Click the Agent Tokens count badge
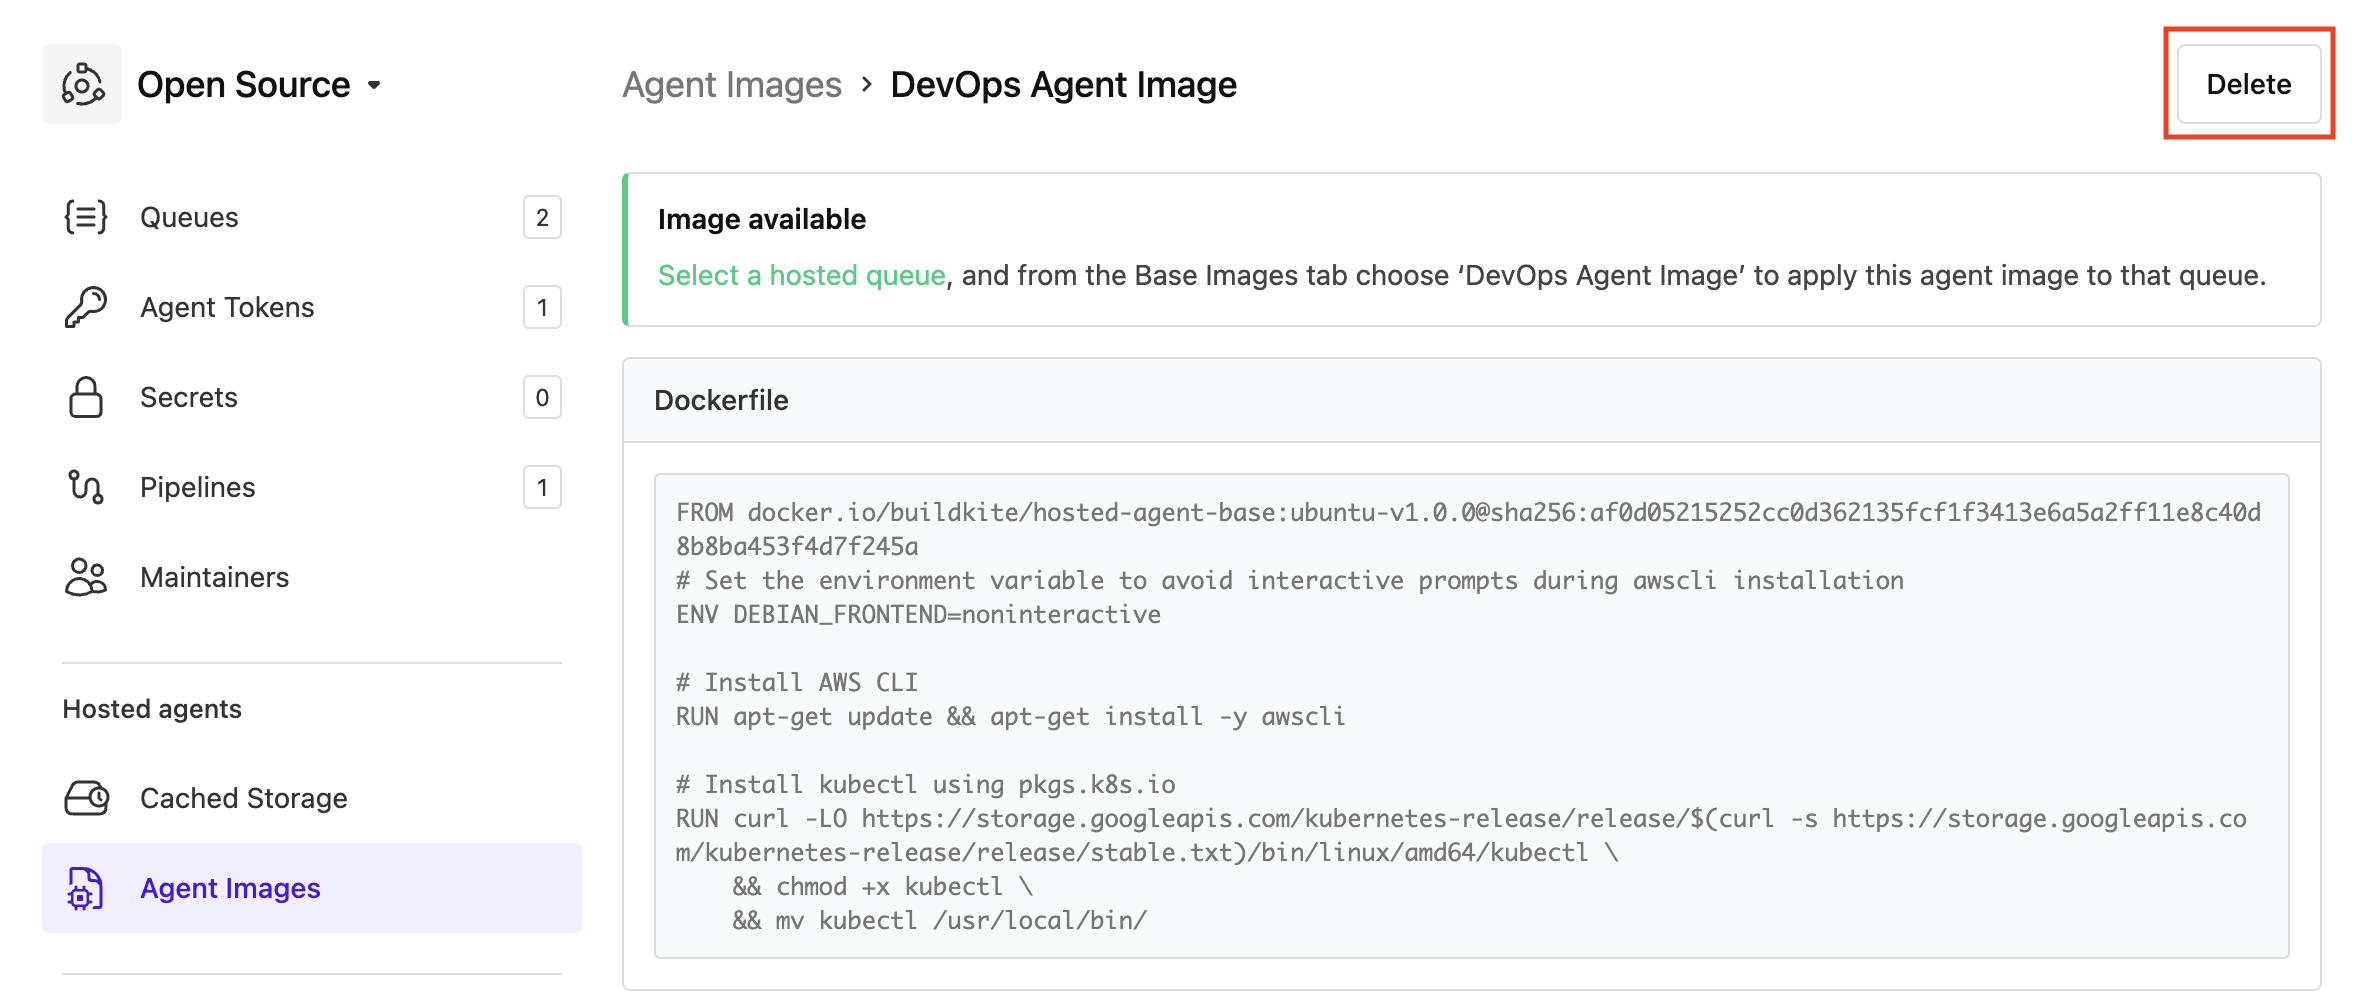 pyautogui.click(x=541, y=307)
